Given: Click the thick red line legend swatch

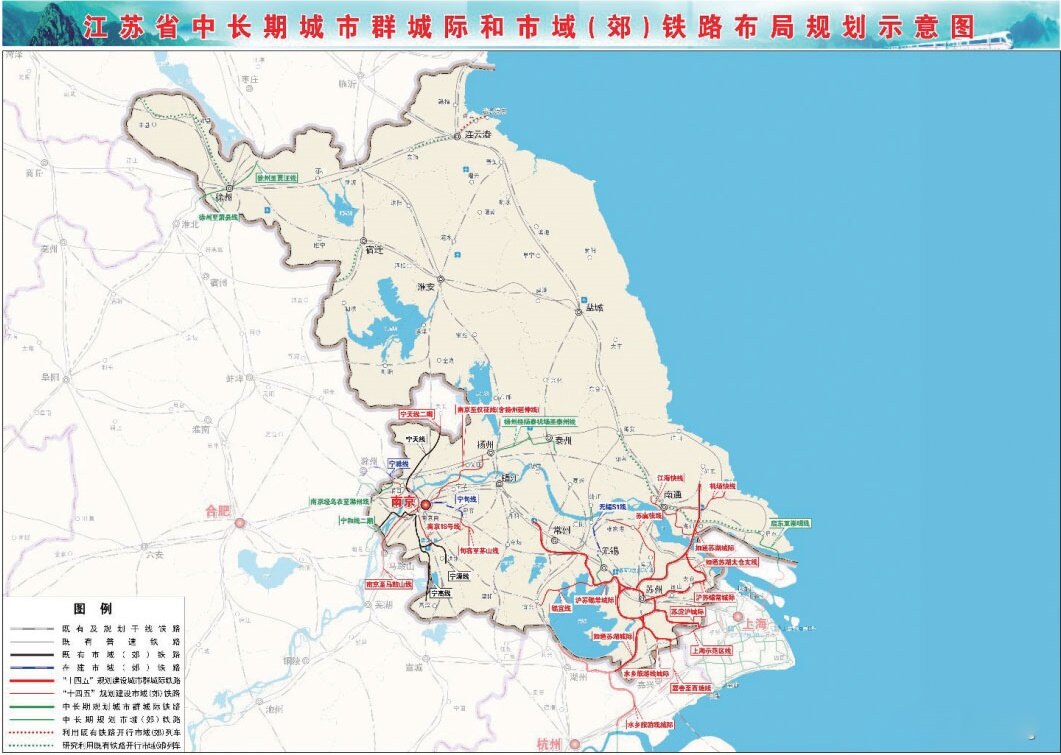Looking at the screenshot, I should coord(32,680).
